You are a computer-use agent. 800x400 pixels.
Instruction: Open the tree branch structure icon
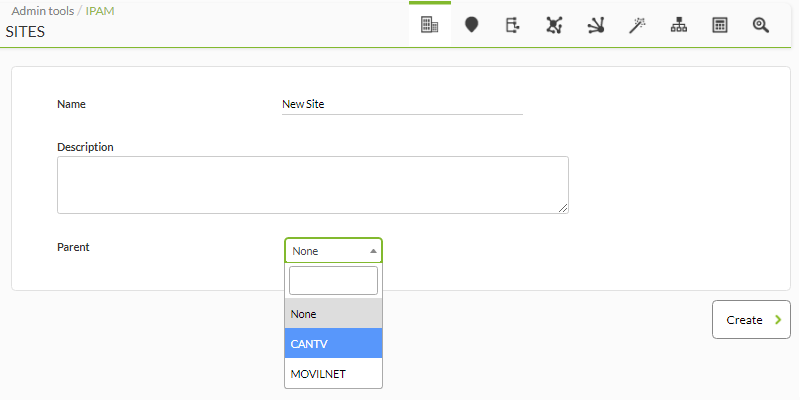(x=512, y=25)
